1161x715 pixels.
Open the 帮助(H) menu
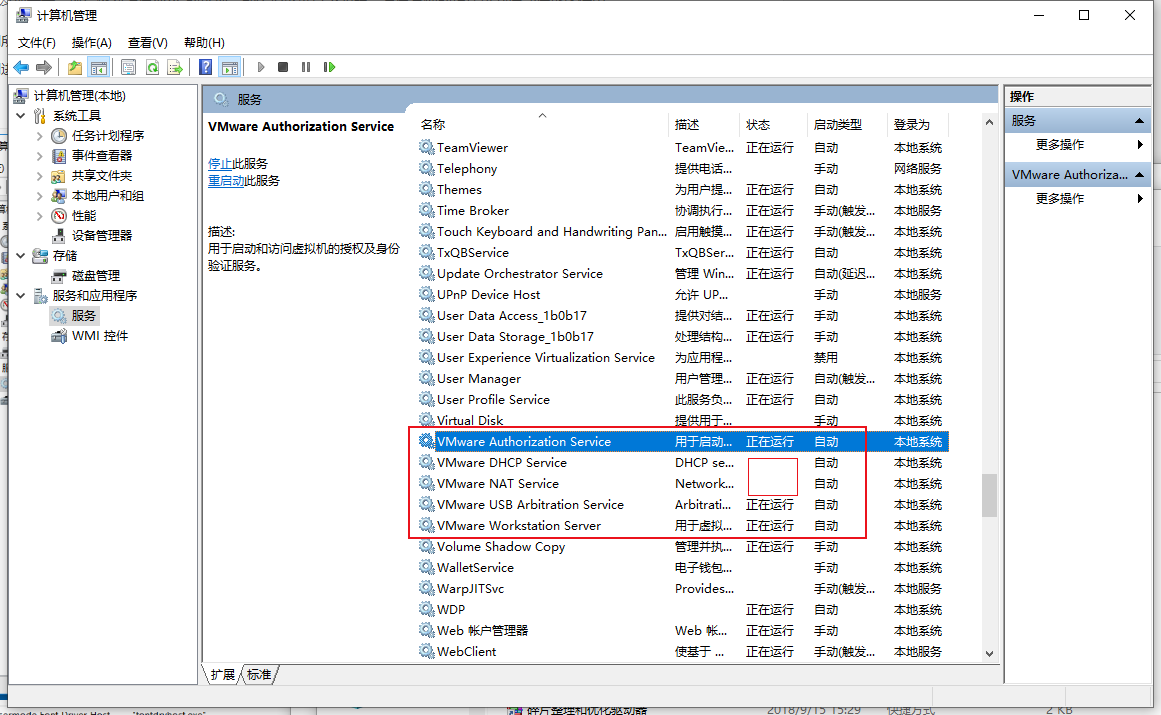(x=204, y=43)
